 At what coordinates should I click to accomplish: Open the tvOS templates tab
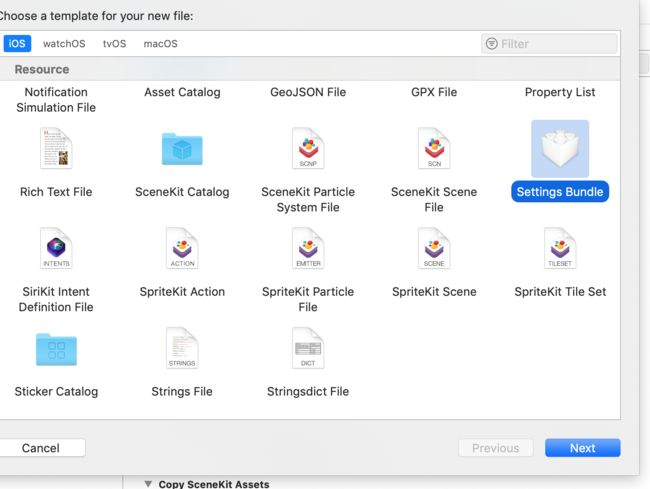click(x=114, y=44)
